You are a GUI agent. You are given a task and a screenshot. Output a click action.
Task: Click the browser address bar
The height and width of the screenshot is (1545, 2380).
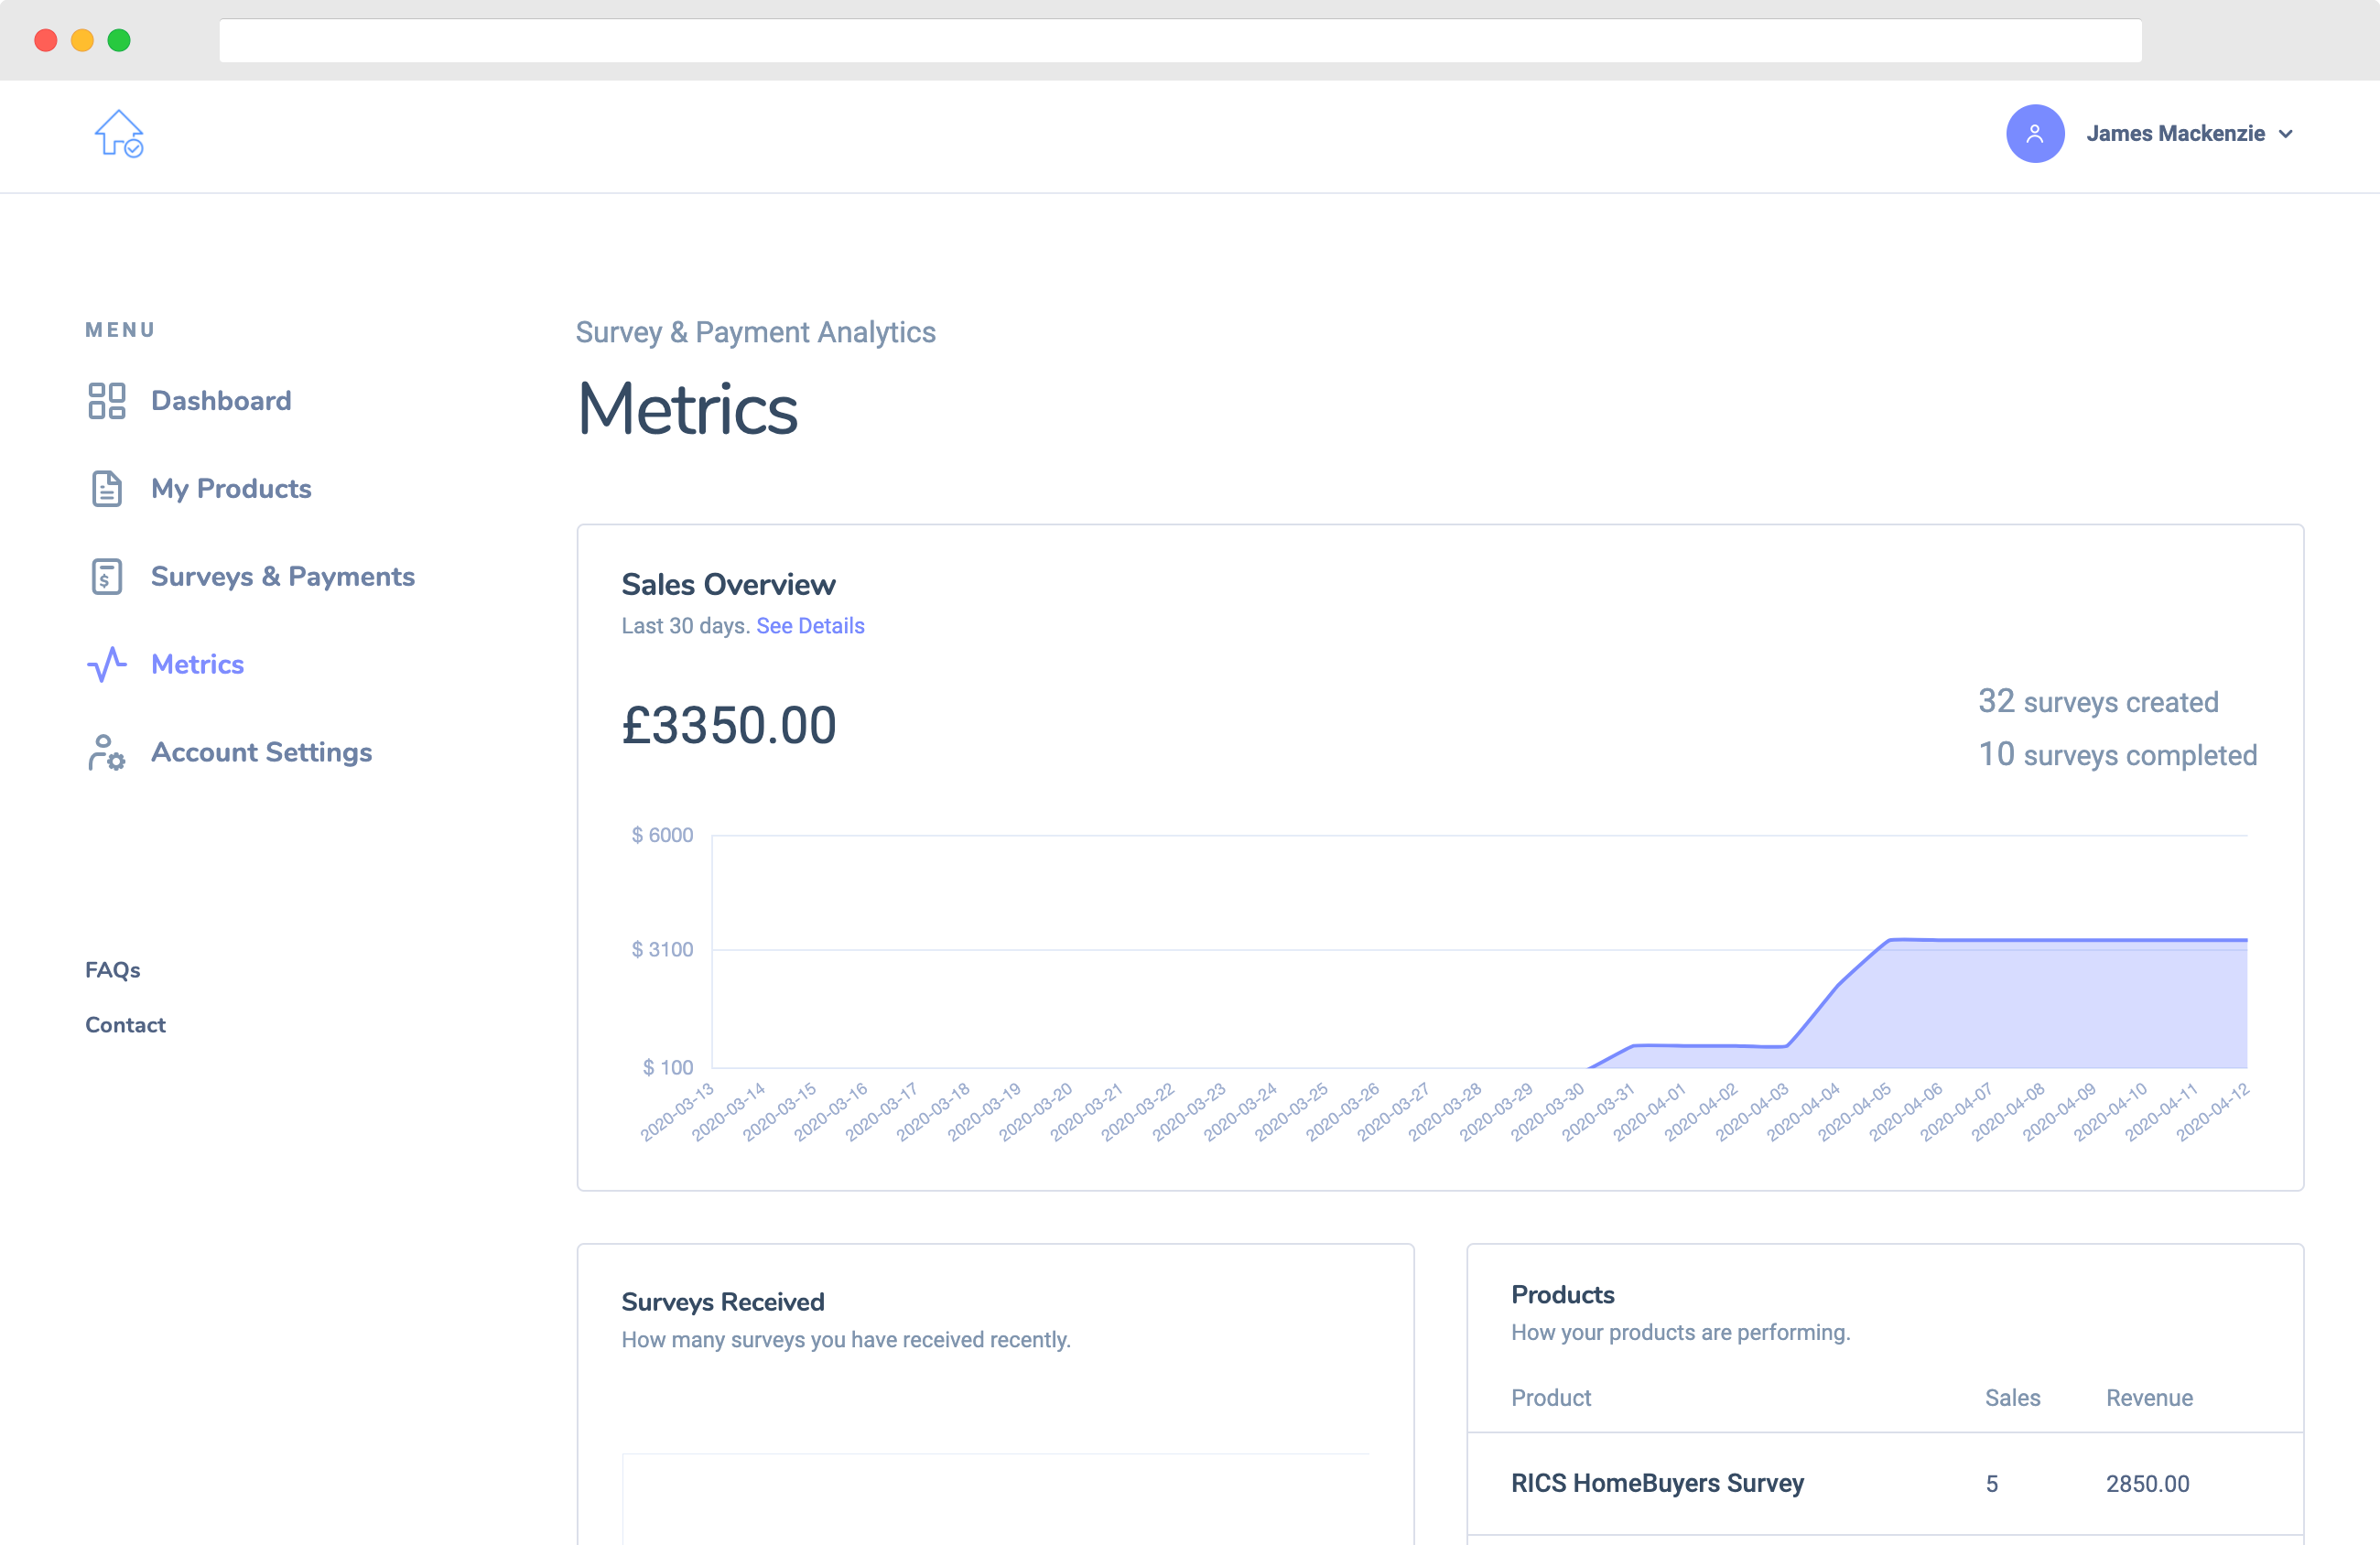tap(1180, 41)
